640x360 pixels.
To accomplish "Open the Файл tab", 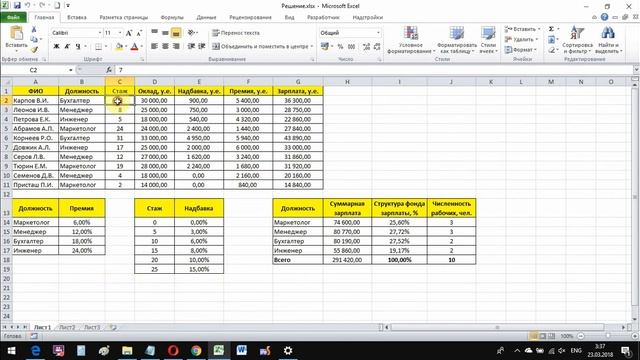I will (13, 18).
